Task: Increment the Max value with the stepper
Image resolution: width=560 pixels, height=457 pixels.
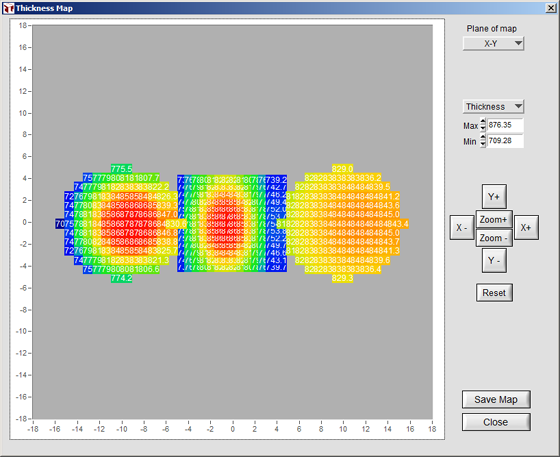Action: coord(483,122)
